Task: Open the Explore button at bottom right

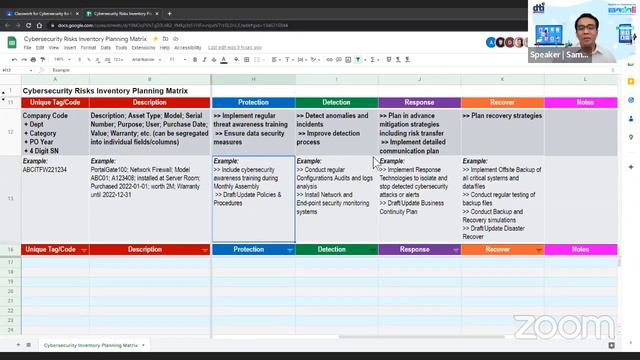Action: point(611,345)
